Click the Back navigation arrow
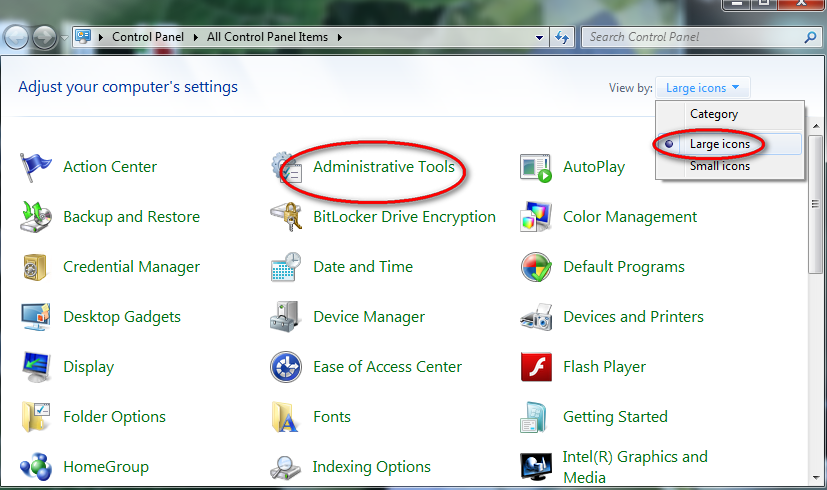The width and height of the screenshot is (827, 490). click(x=16, y=37)
